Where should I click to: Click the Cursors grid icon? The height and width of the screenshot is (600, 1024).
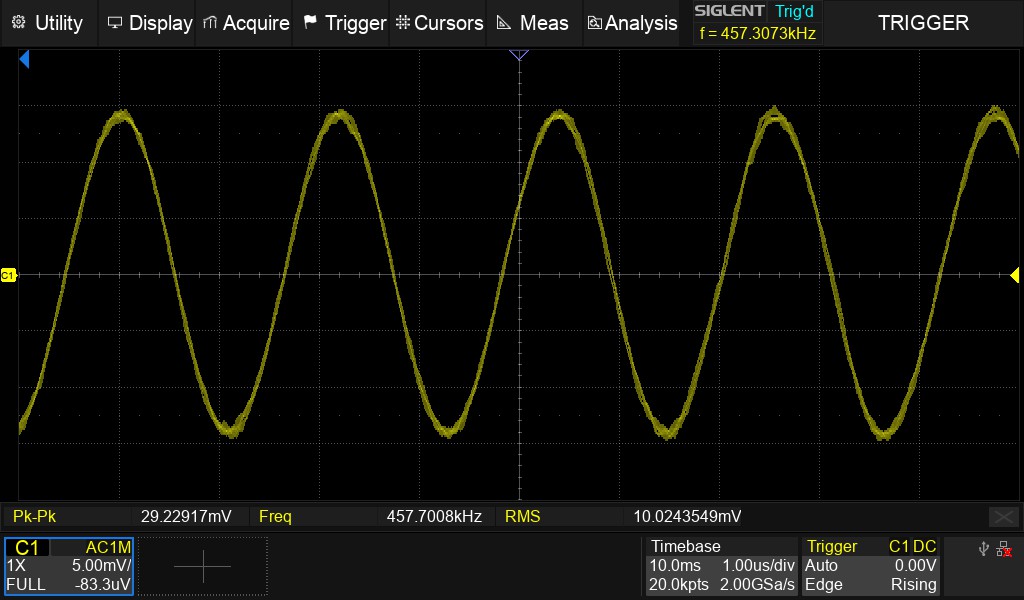coord(401,22)
